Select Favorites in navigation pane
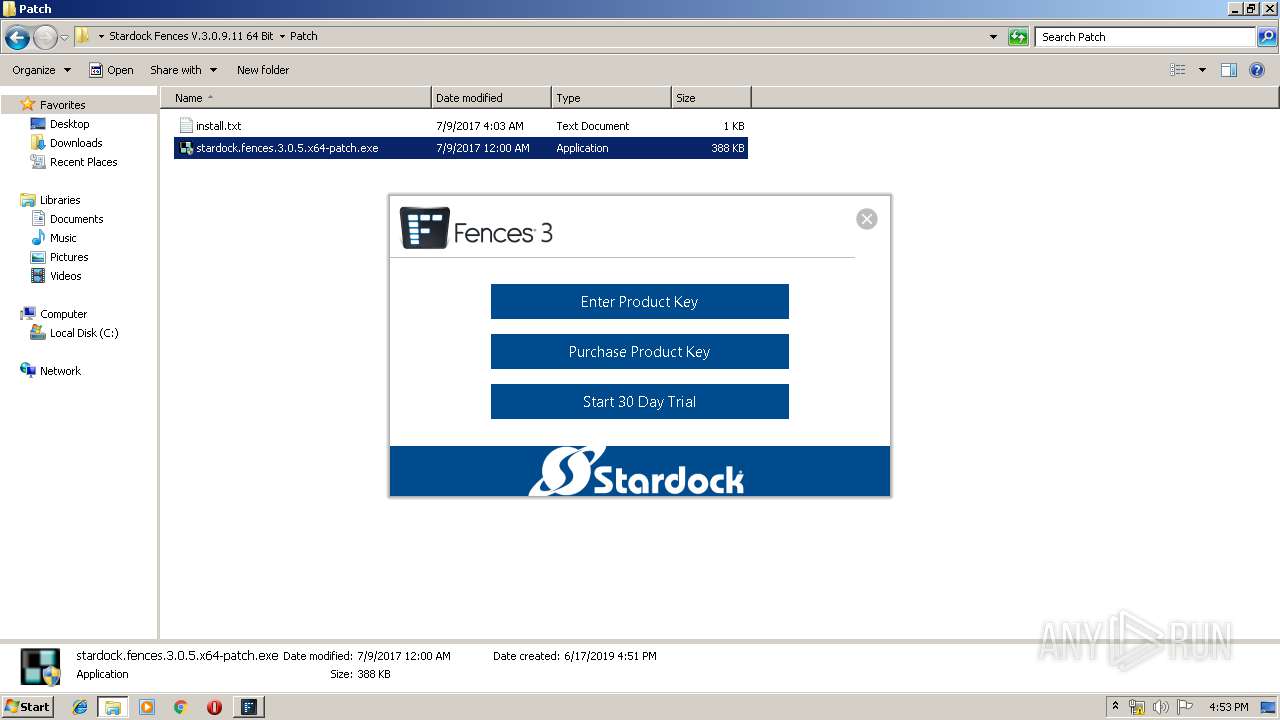This screenshot has height=720, width=1280. [62, 105]
